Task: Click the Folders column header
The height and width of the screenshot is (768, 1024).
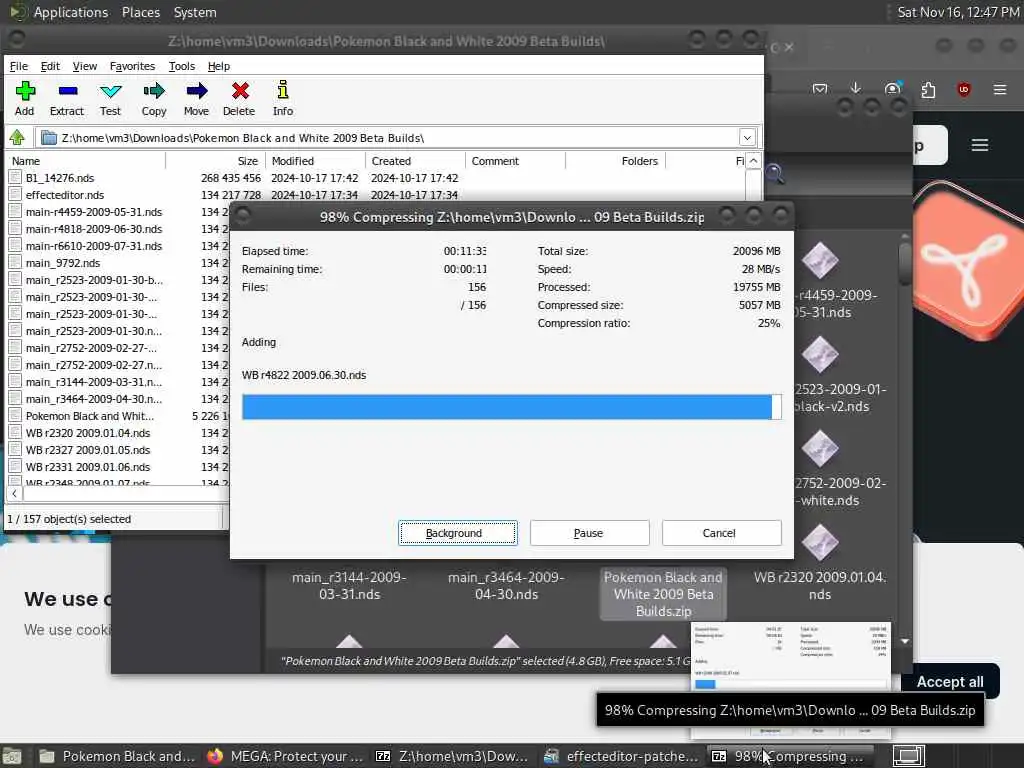Action: pos(615,161)
